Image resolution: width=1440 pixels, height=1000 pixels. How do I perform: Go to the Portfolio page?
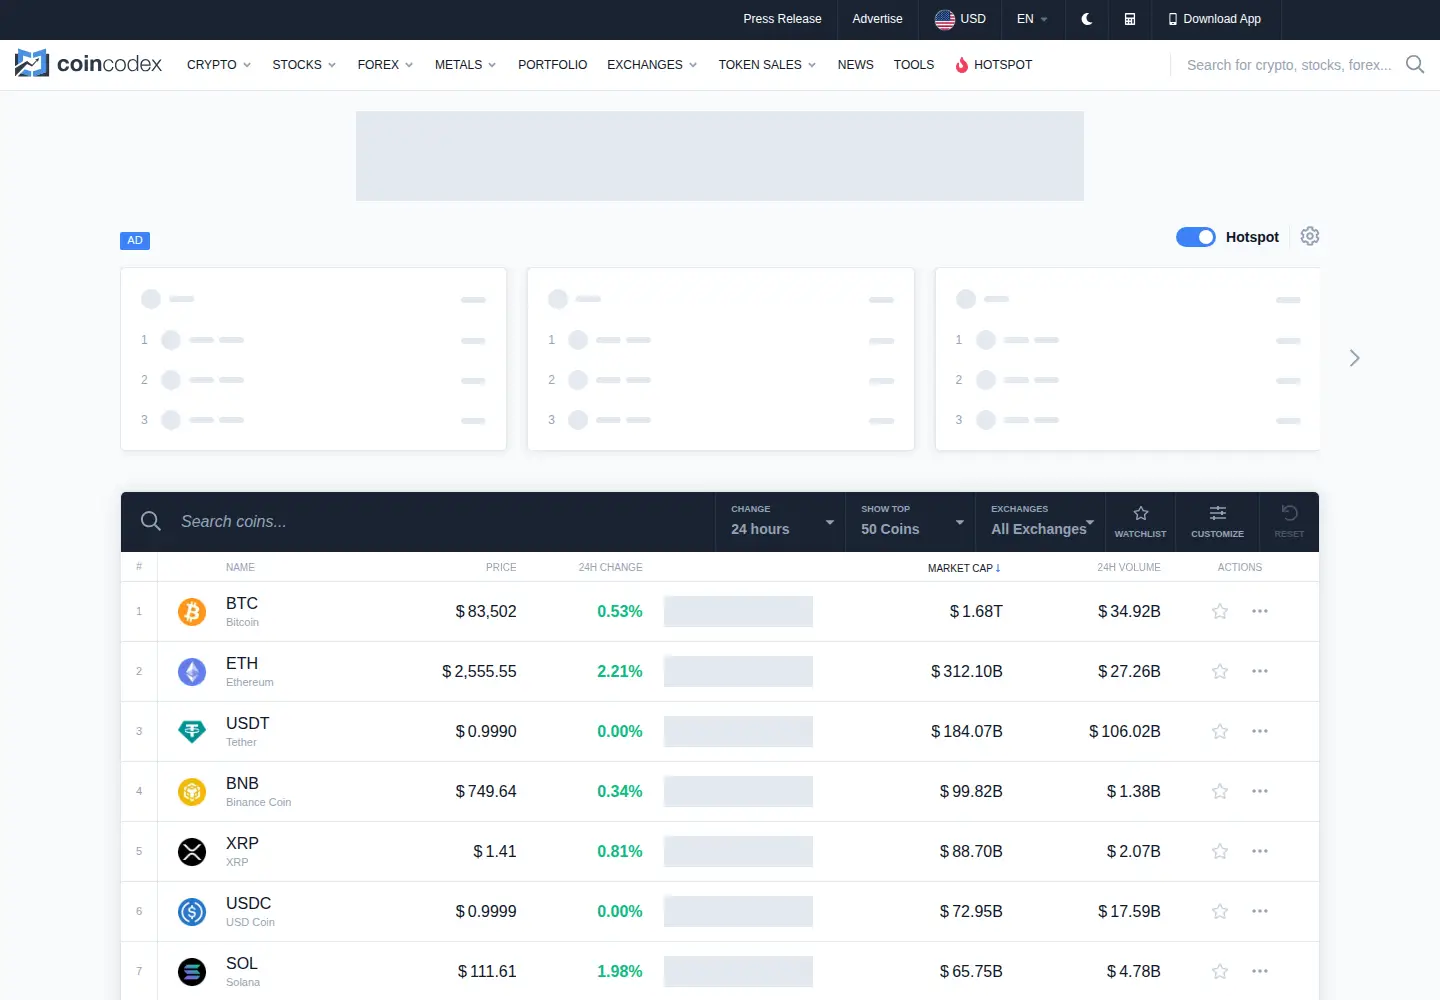[x=552, y=65]
